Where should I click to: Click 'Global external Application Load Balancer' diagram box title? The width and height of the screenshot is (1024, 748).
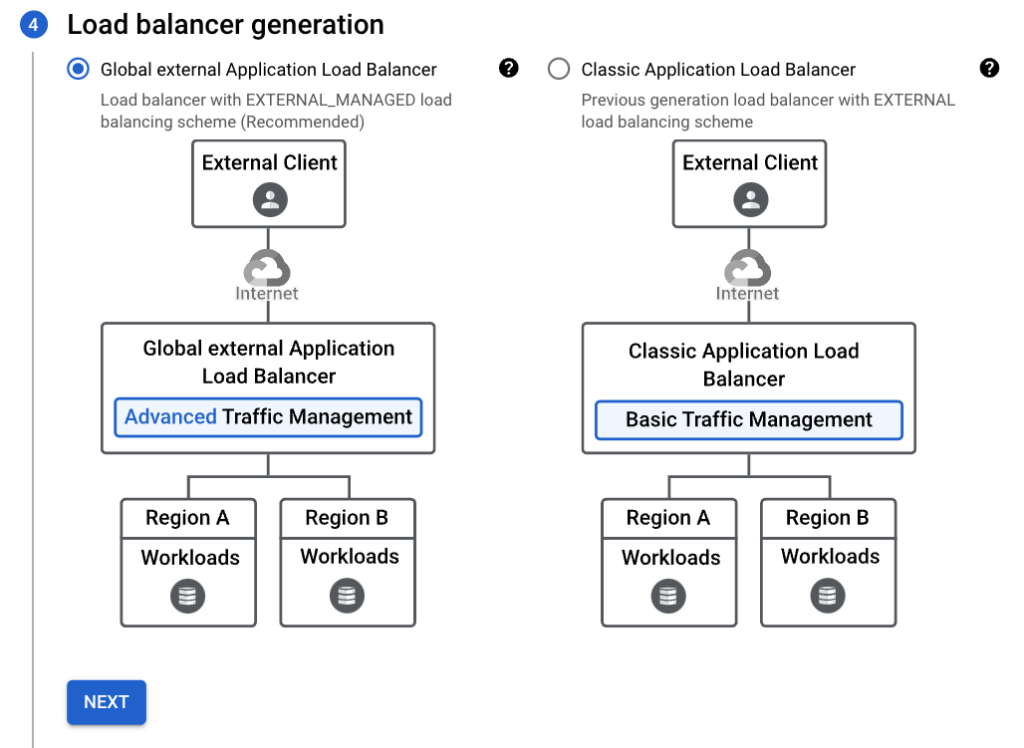[x=268, y=362]
